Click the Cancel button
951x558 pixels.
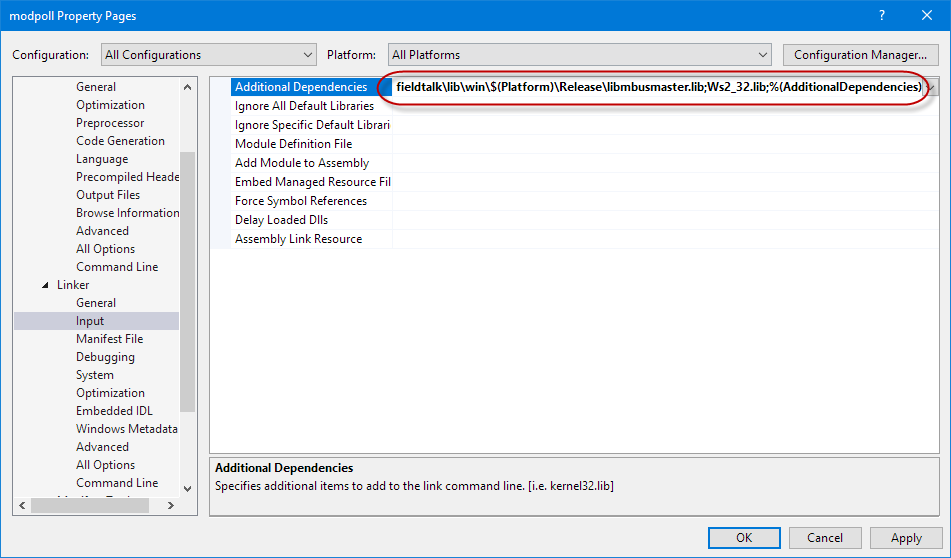[825, 538]
